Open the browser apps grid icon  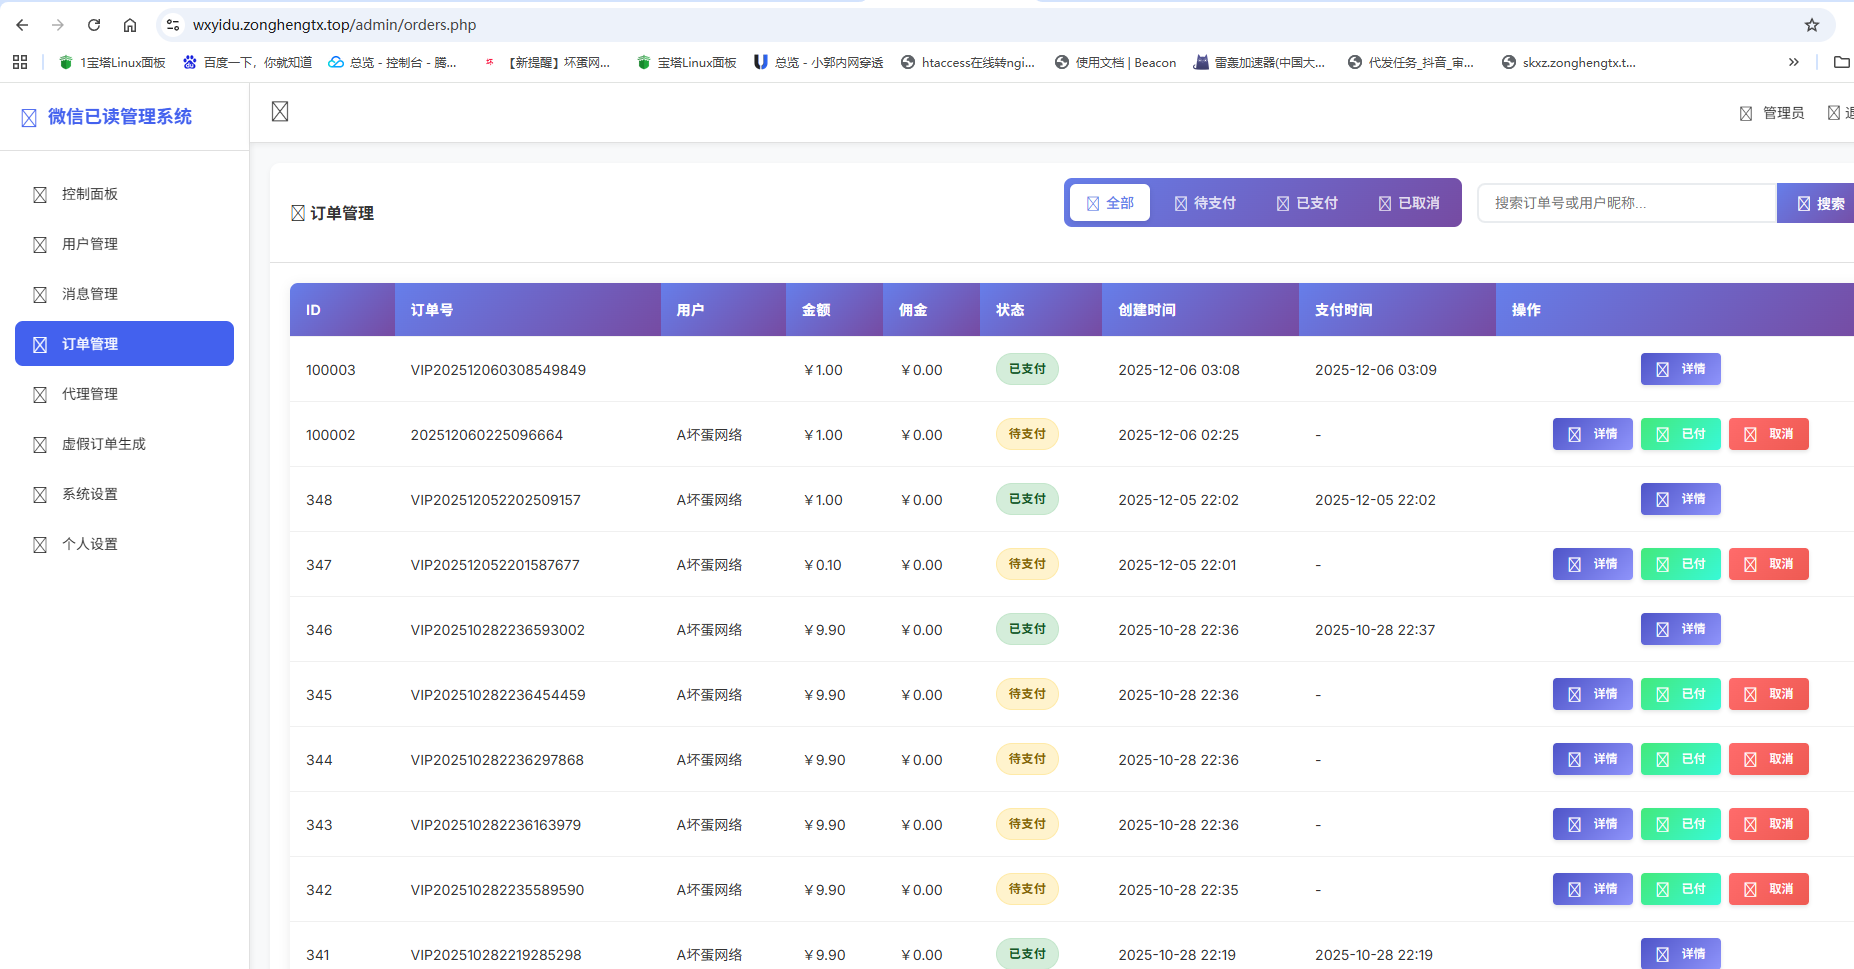tap(20, 62)
